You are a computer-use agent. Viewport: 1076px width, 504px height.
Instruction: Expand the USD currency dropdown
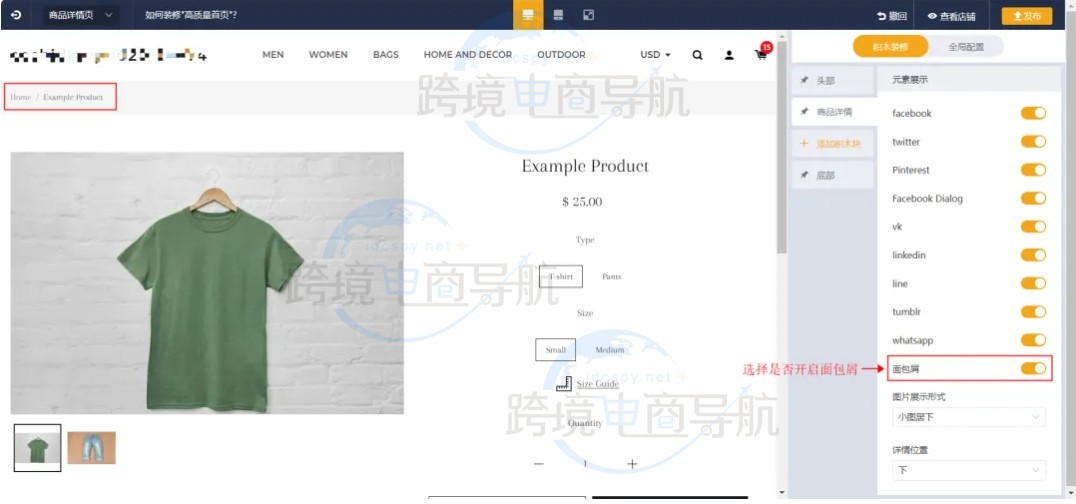(x=655, y=55)
